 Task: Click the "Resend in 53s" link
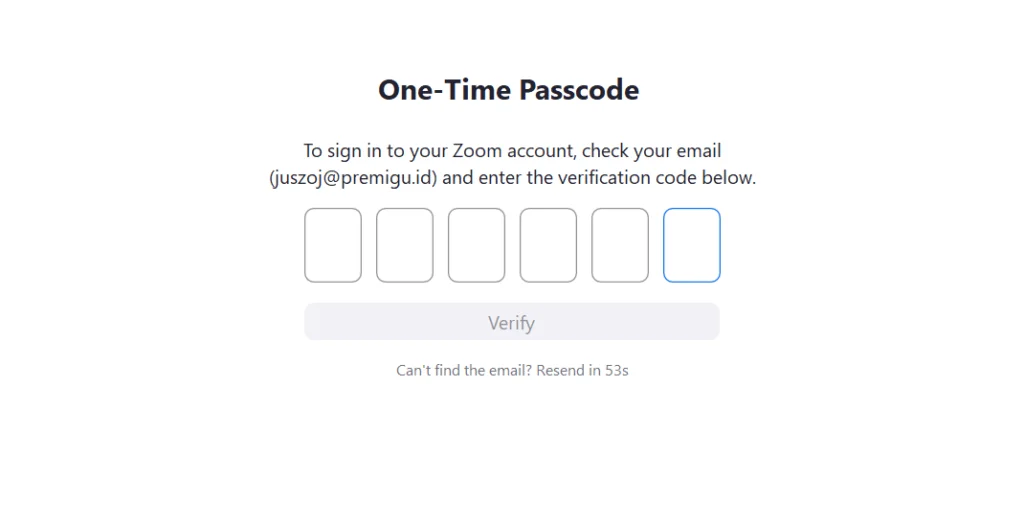pyautogui.click(x=582, y=370)
